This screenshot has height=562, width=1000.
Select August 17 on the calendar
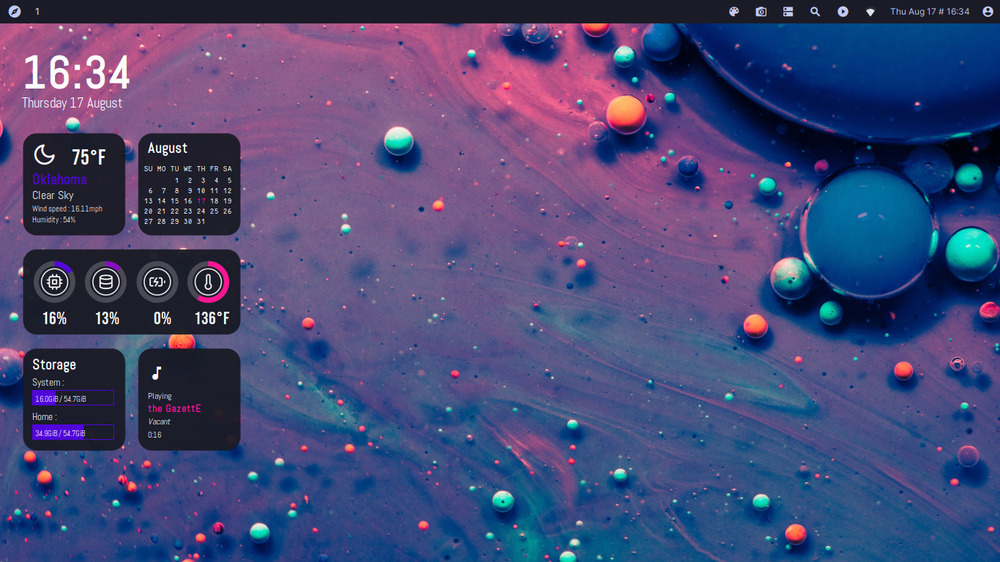click(x=201, y=200)
